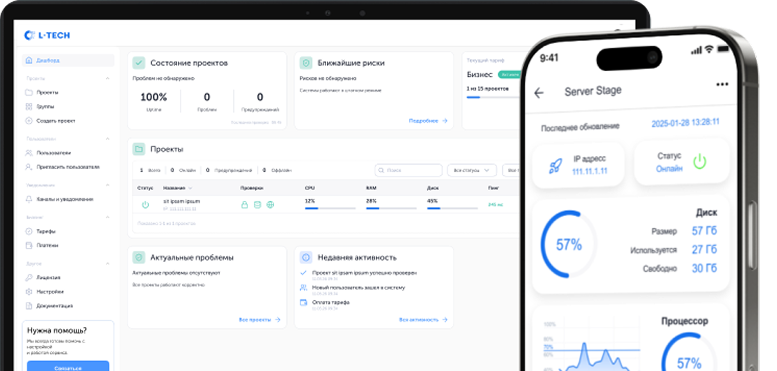The width and height of the screenshot is (777, 371).
Task: Tap the disk 57% circular gauge
Action: [568, 244]
